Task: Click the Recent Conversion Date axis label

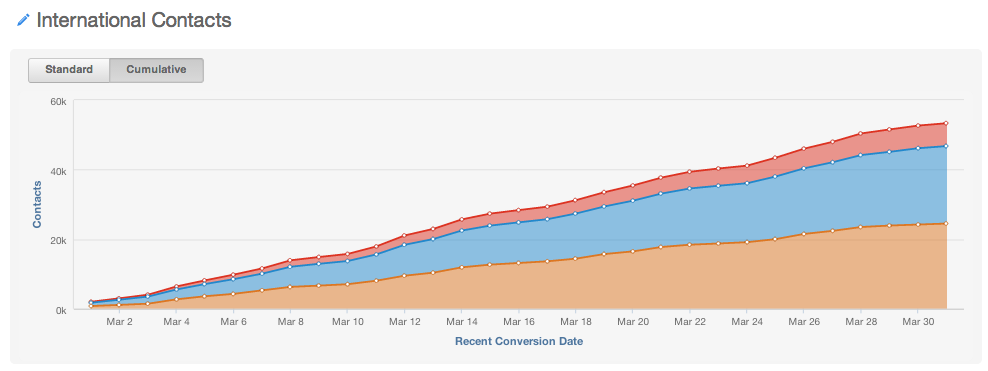Action: point(519,342)
